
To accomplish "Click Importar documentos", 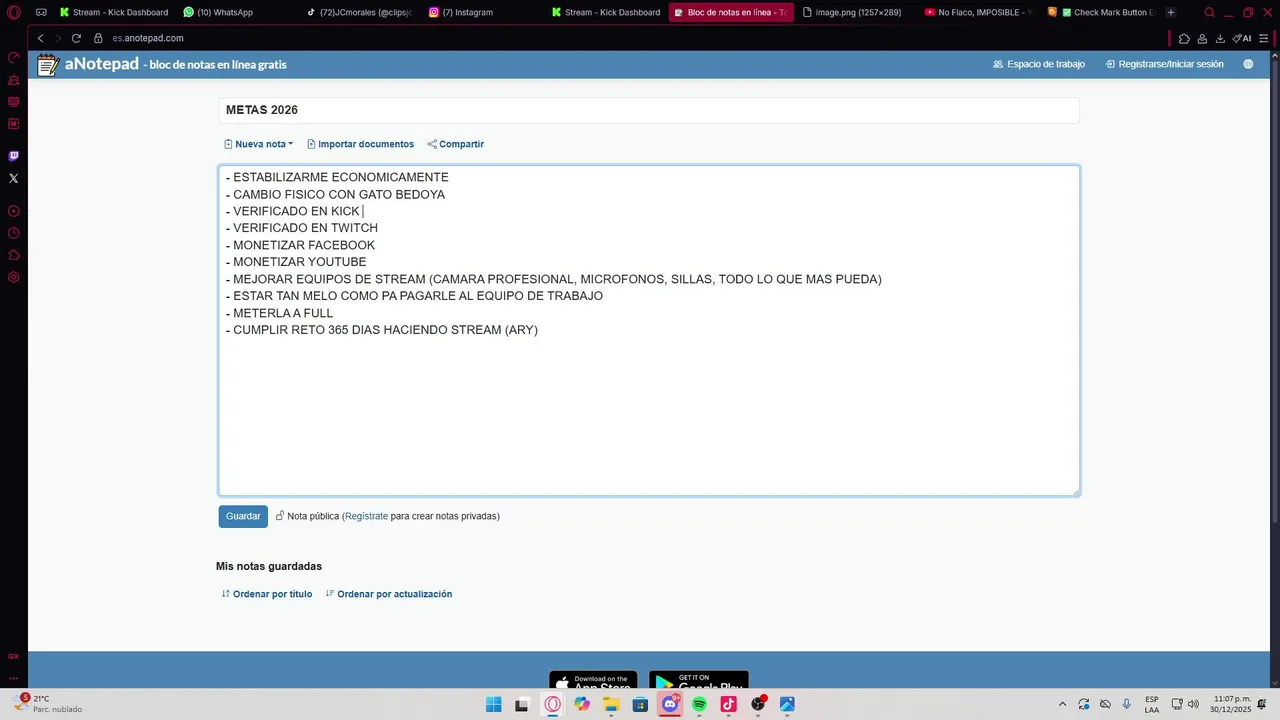I will click(360, 144).
